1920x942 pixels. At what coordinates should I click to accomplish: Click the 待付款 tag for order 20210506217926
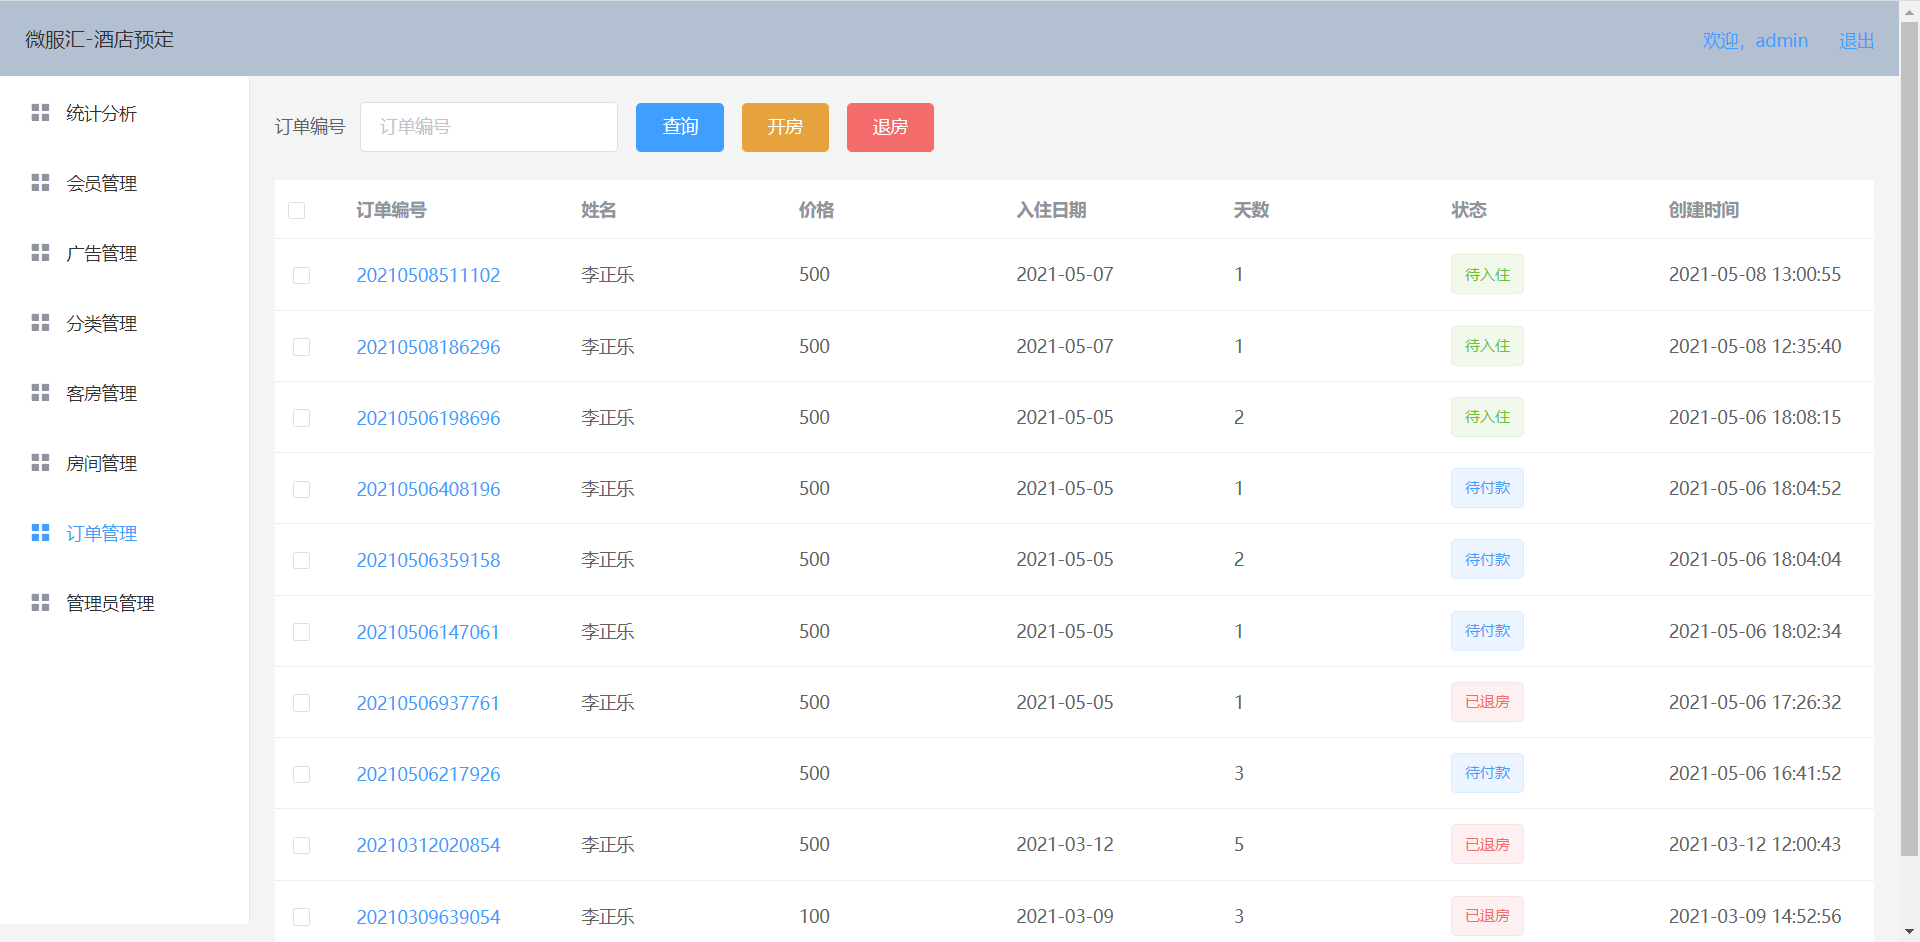pyautogui.click(x=1487, y=773)
